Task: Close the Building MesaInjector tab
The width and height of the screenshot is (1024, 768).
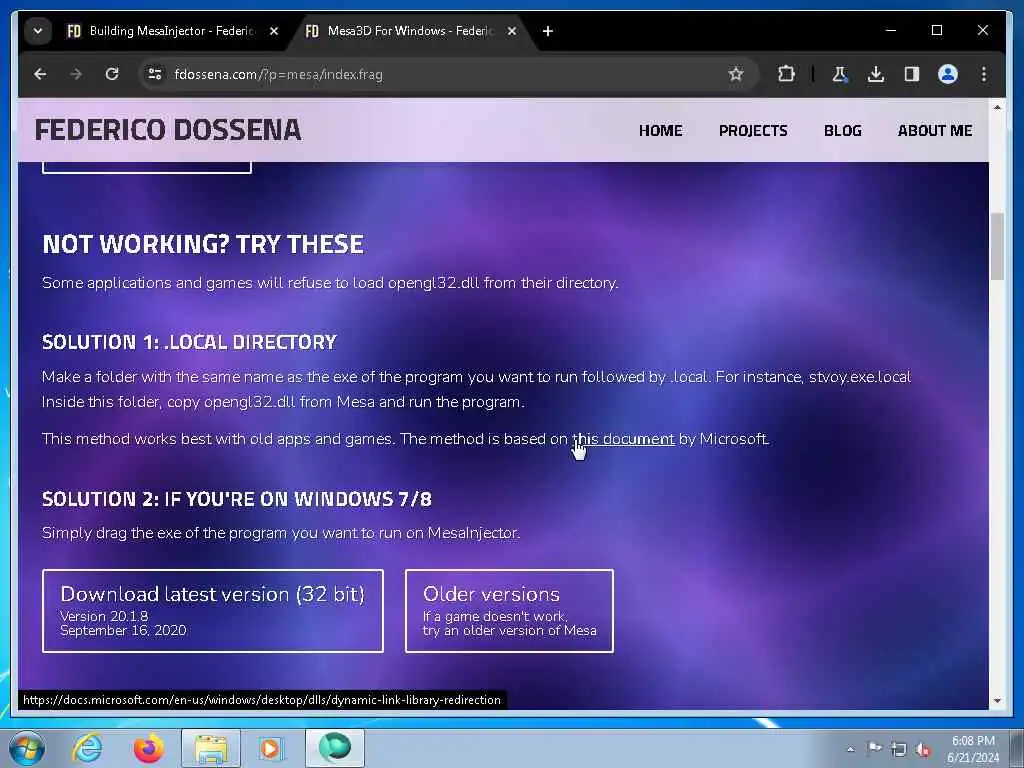Action: tap(274, 31)
